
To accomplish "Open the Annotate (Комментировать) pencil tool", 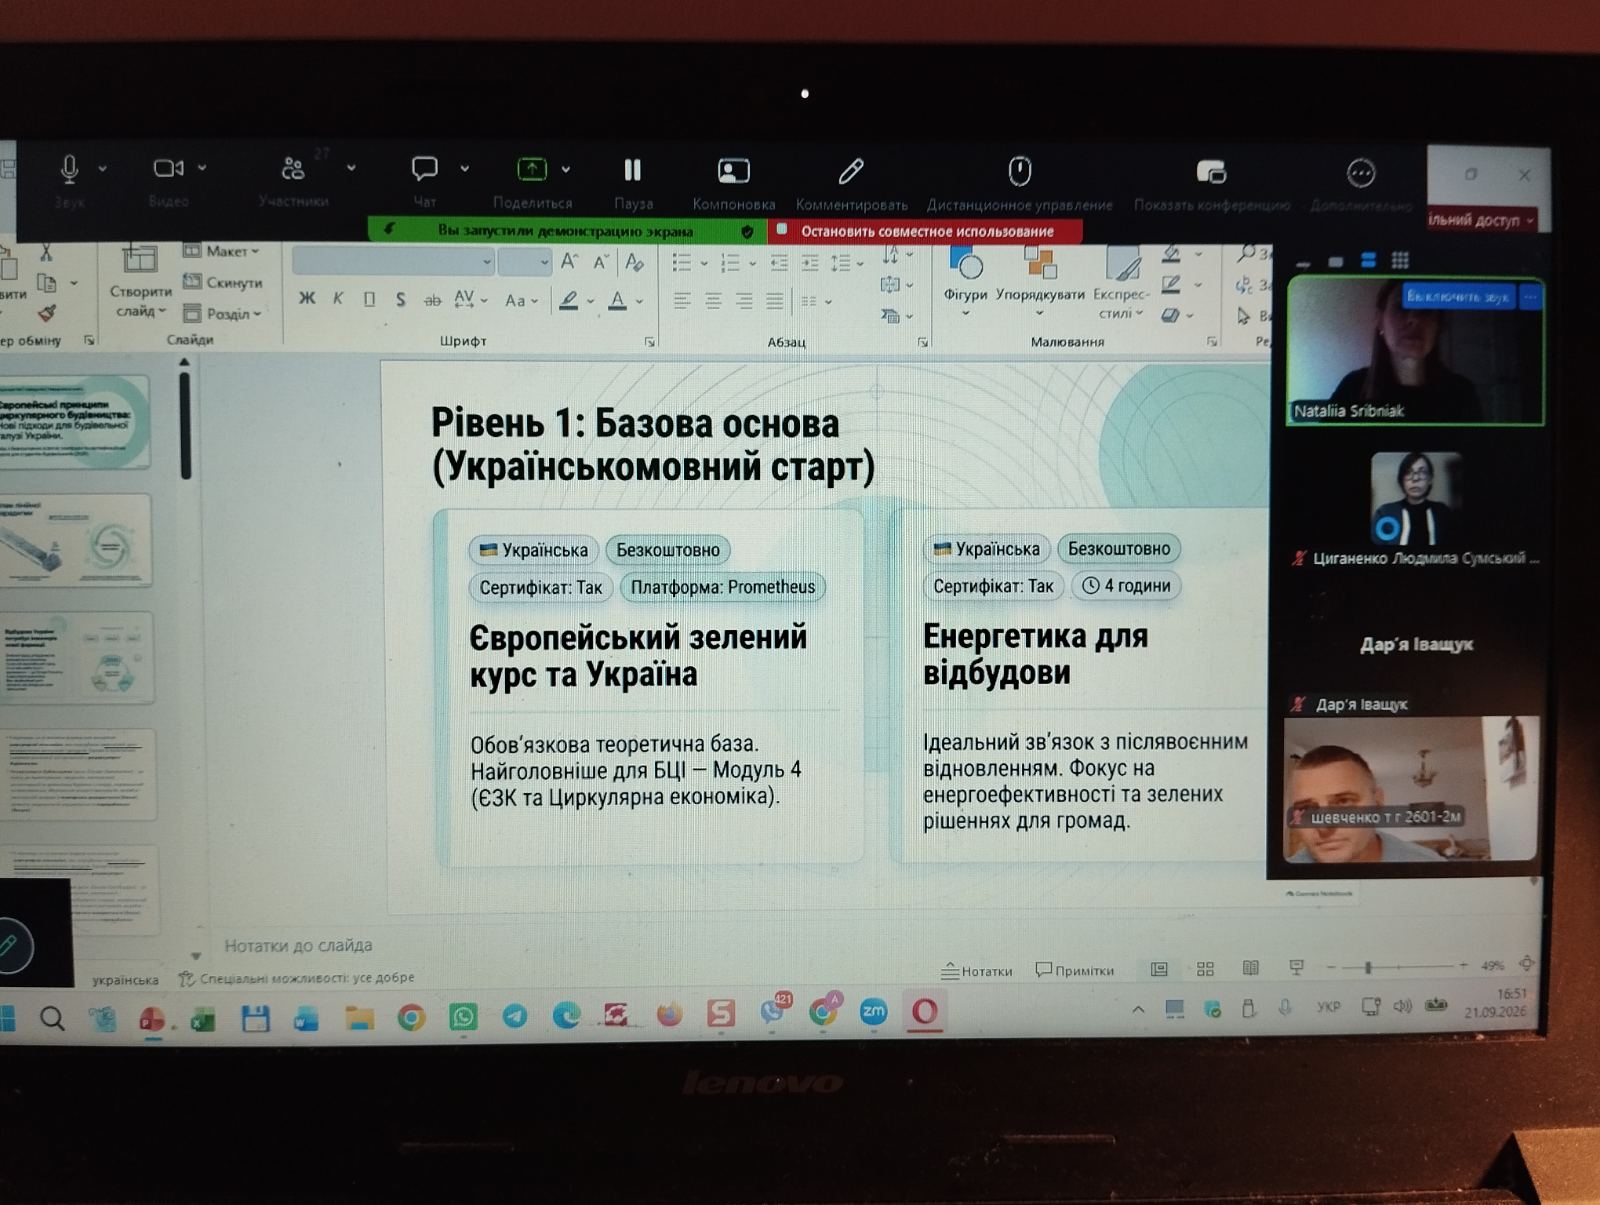I will pyautogui.click(x=851, y=171).
